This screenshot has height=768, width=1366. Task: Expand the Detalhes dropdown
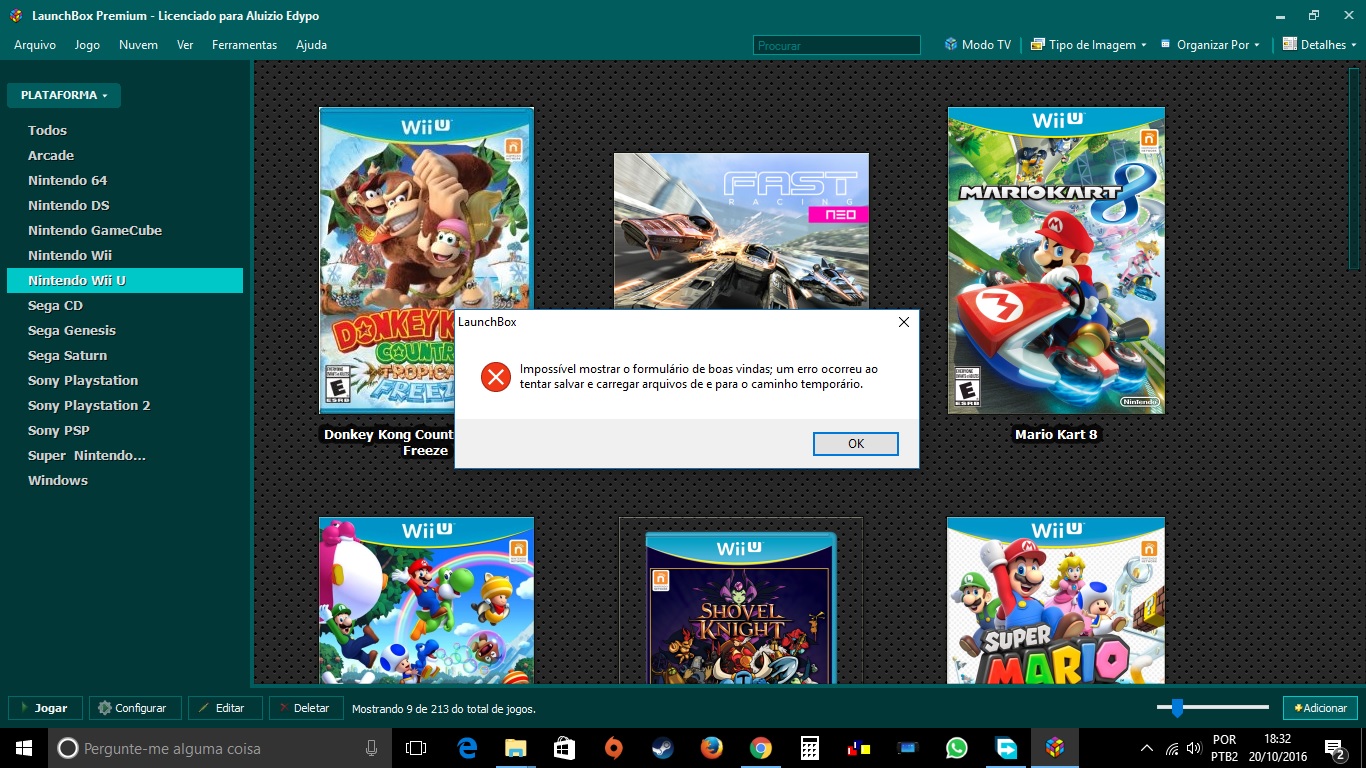(1320, 45)
